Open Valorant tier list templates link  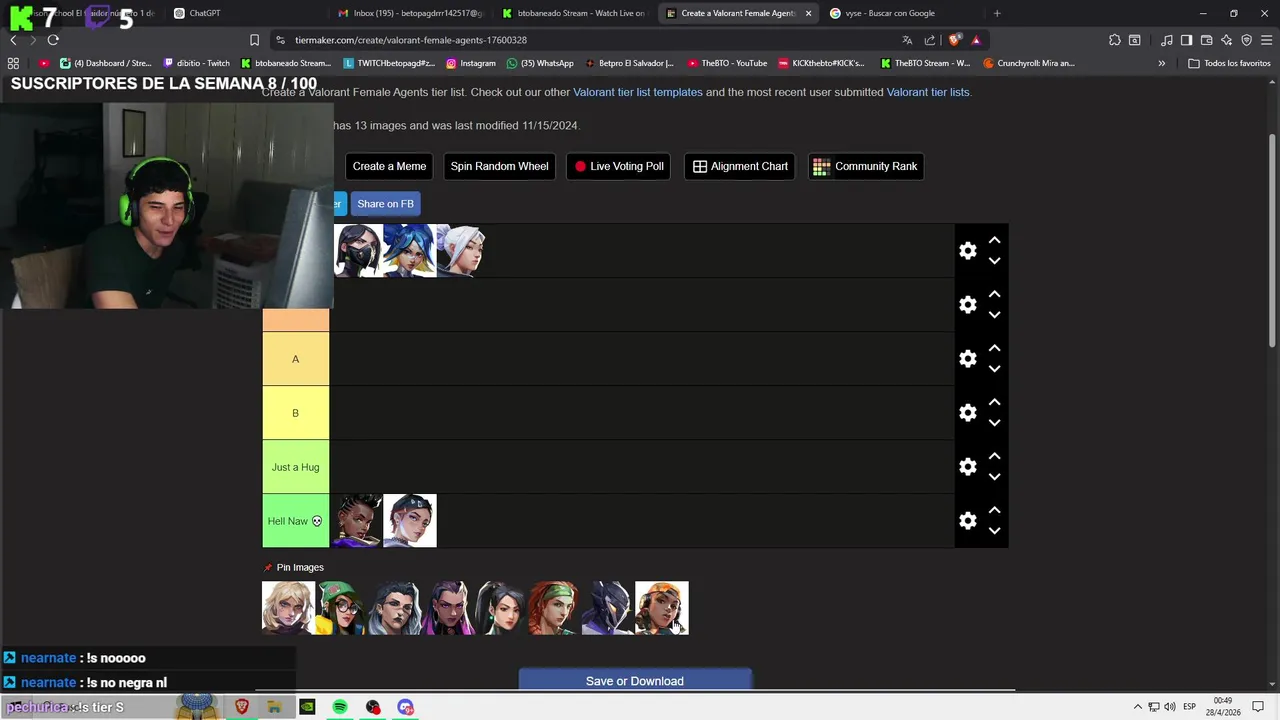pos(638,92)
